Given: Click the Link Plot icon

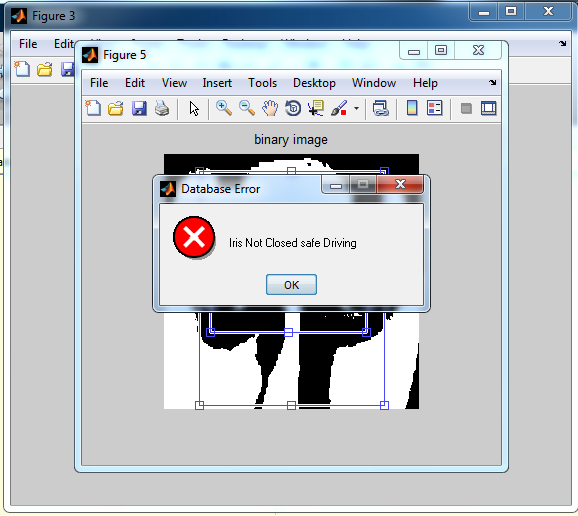Looking at the screenshot, I should (x=380, y=108).
